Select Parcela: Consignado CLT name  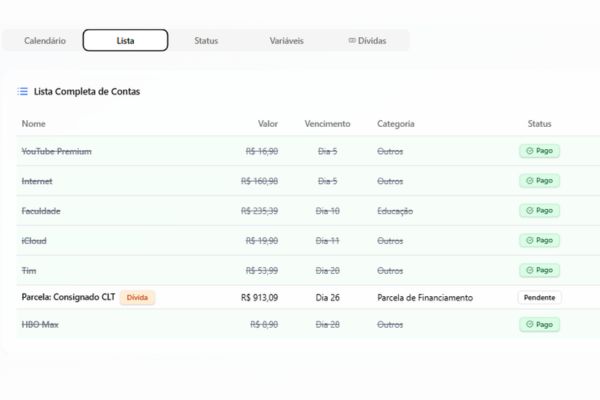coord(68,297)
